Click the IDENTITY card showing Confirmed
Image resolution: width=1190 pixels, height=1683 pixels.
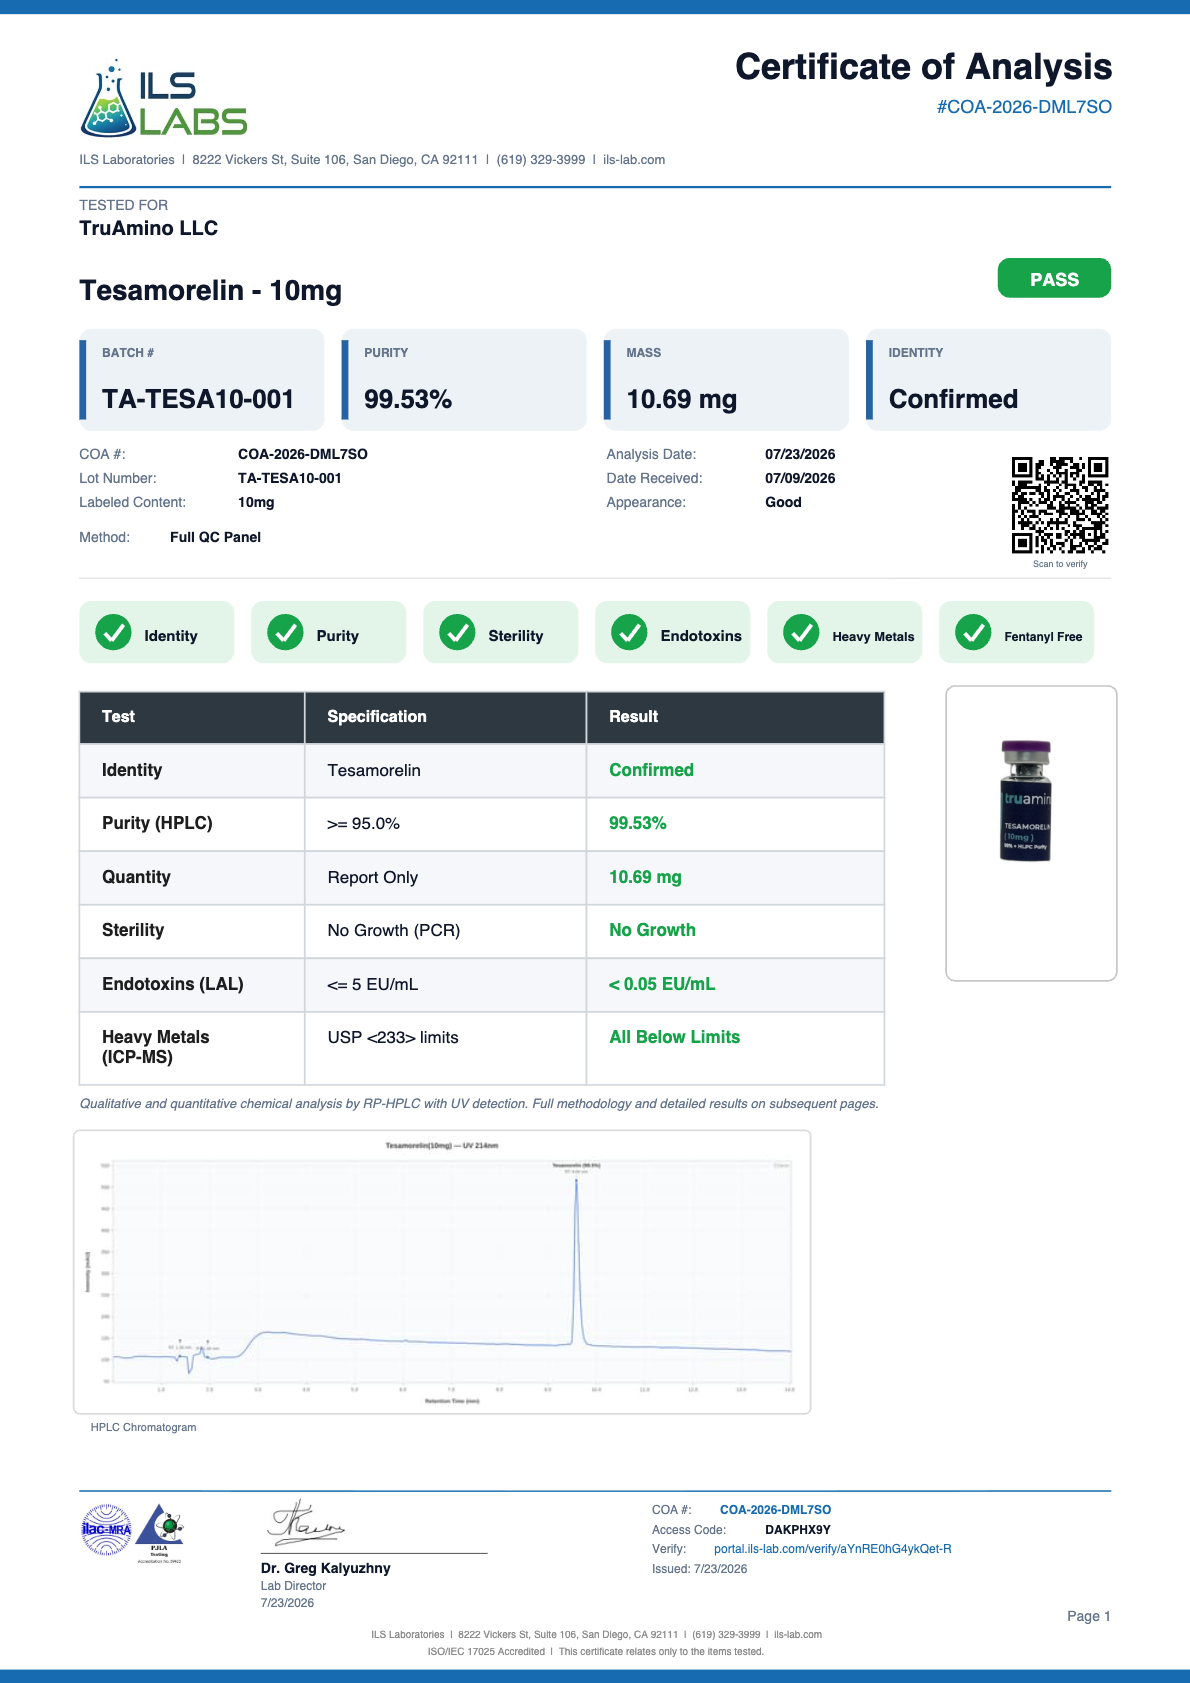tap(988, 380)
